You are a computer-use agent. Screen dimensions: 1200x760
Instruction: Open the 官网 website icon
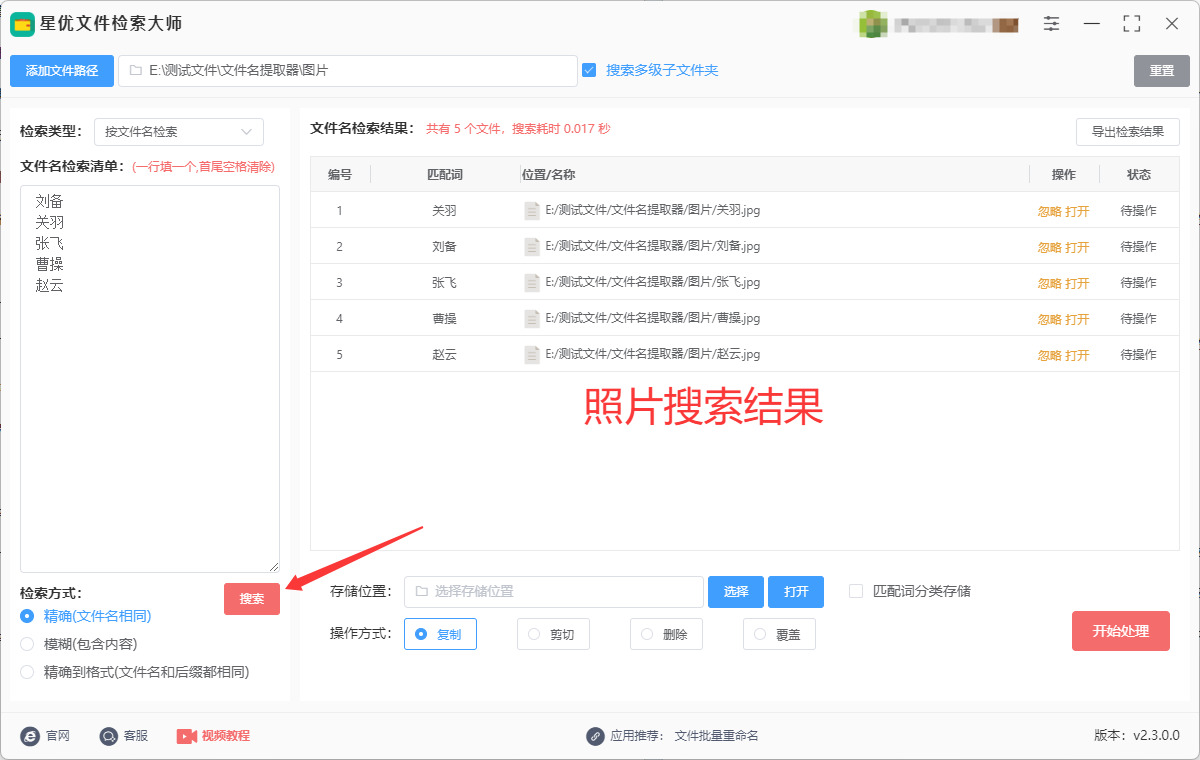point(30,736)
